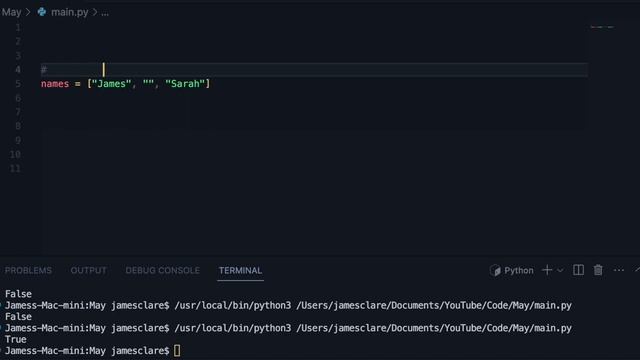Click main.py in the breadcrumb

tap(69, 12)
